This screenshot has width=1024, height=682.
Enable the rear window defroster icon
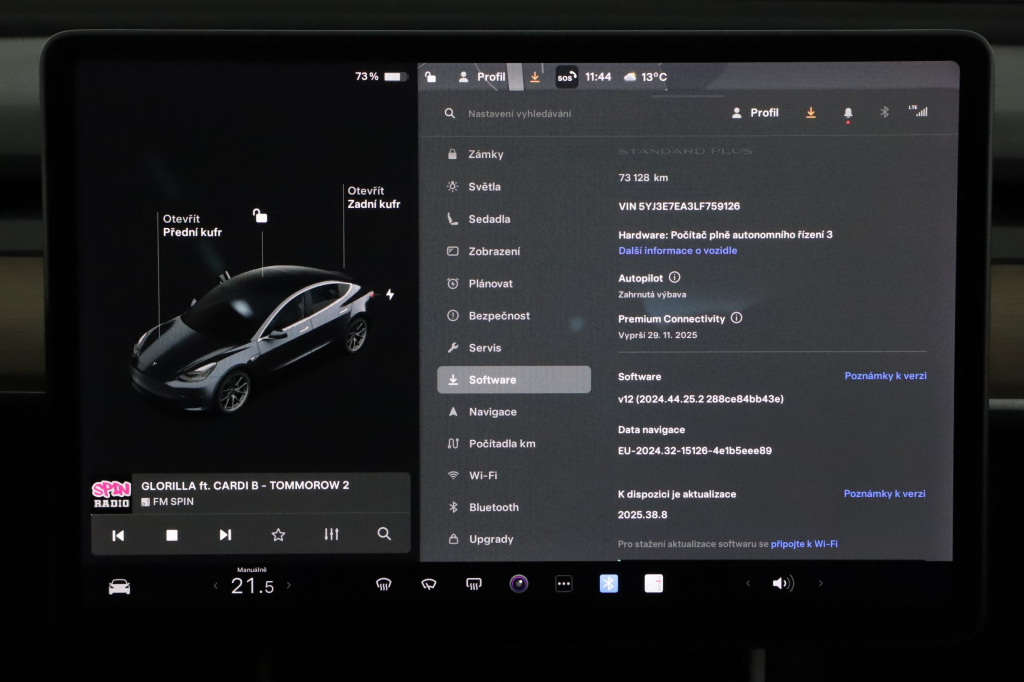tap(473, 583)
